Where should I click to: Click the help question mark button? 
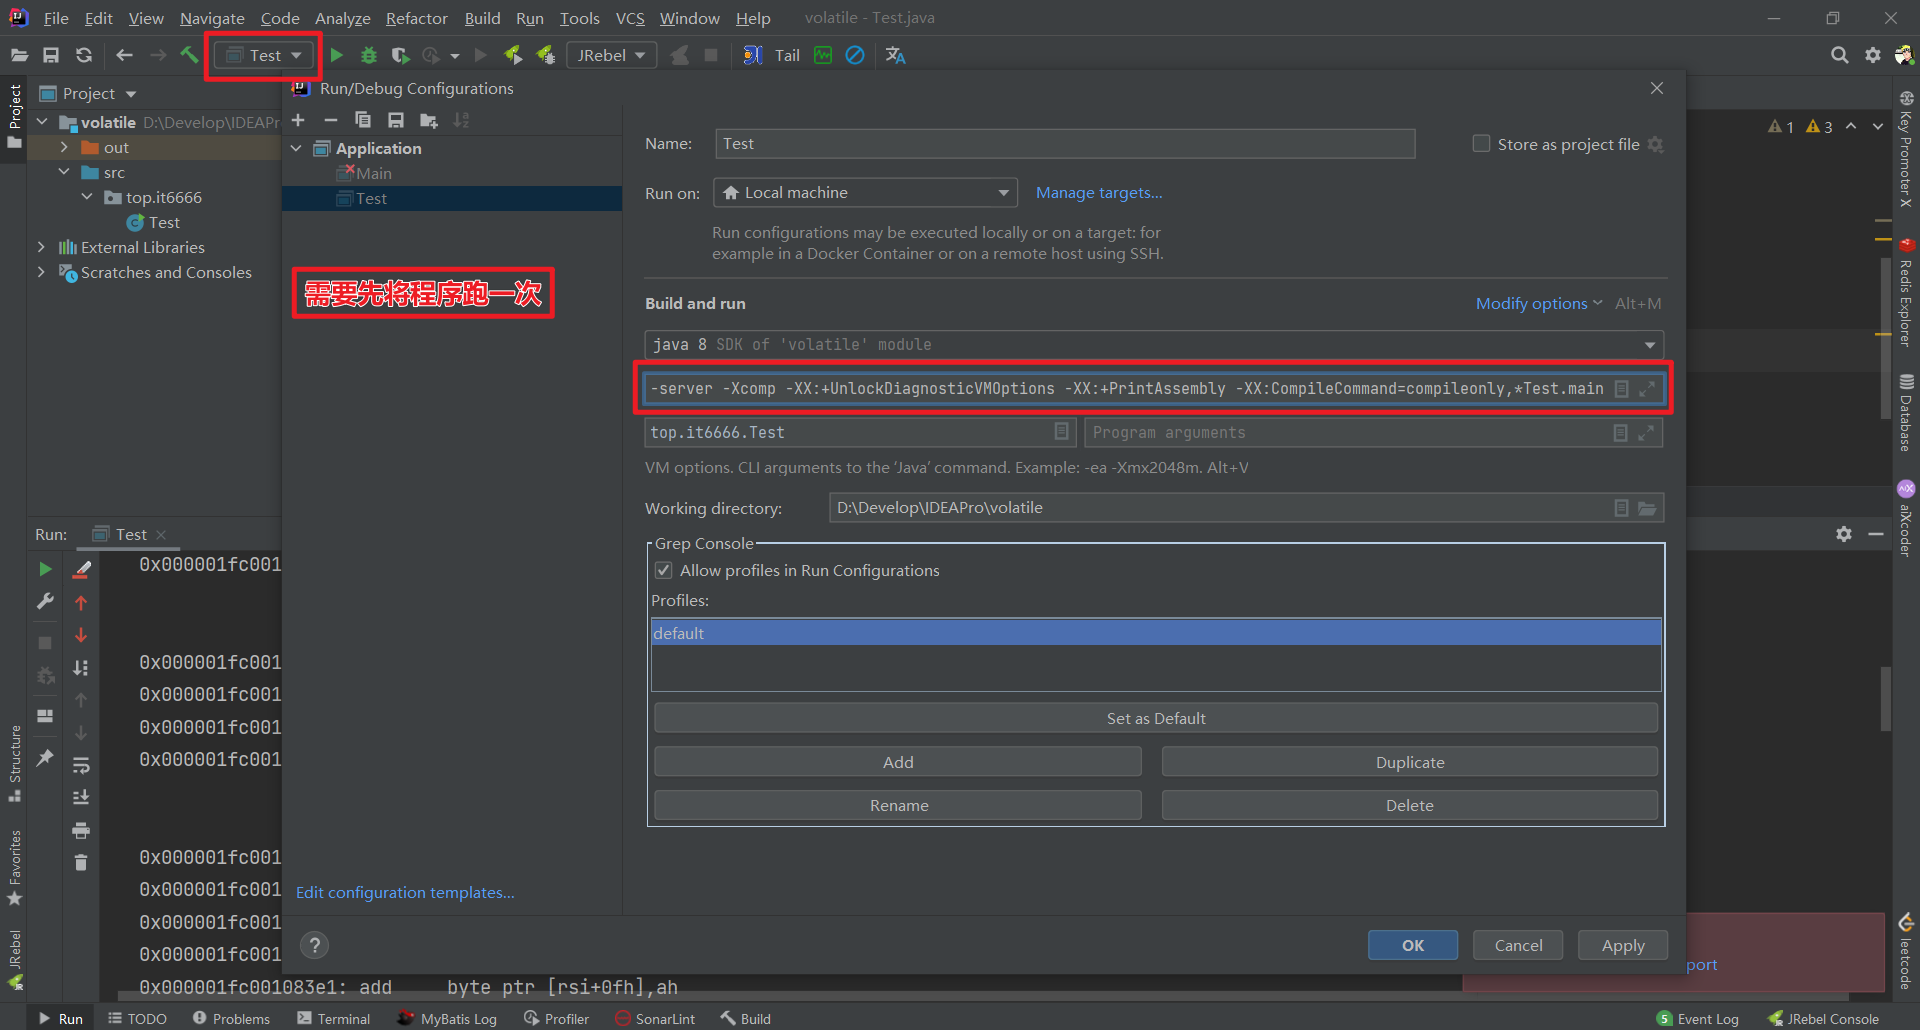(314, 945)
